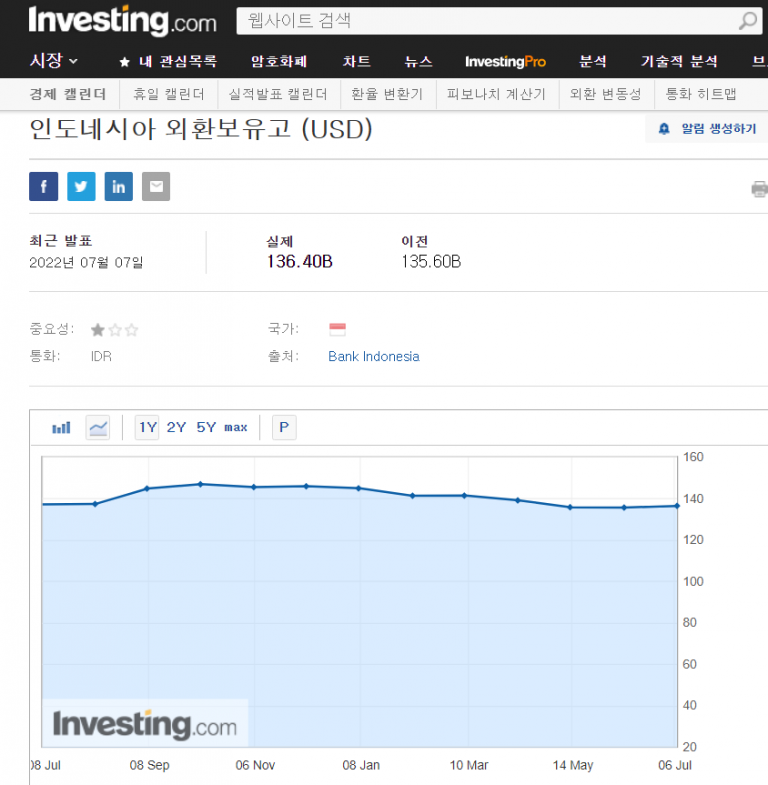Open the InvestingPro menu item
The height and width of the screenshot is (785, 768).
point(505,61)
